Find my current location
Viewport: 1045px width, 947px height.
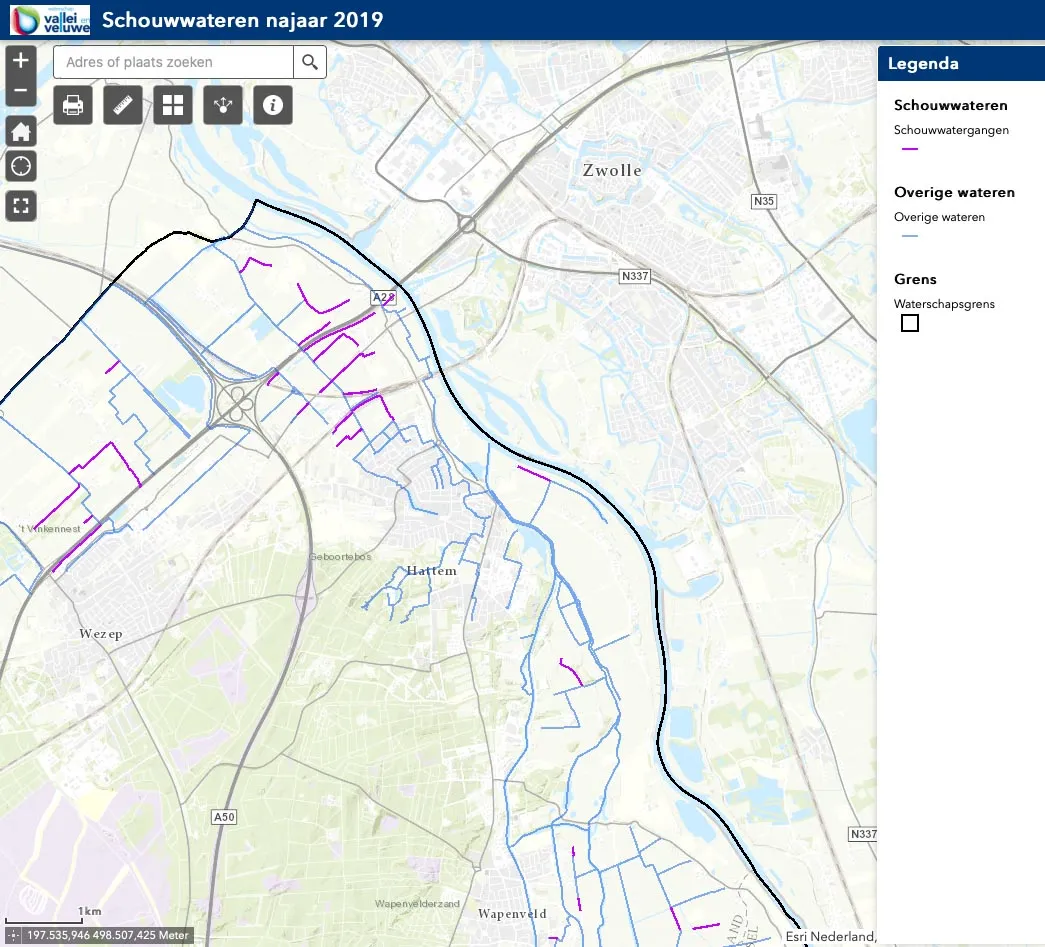21,166
